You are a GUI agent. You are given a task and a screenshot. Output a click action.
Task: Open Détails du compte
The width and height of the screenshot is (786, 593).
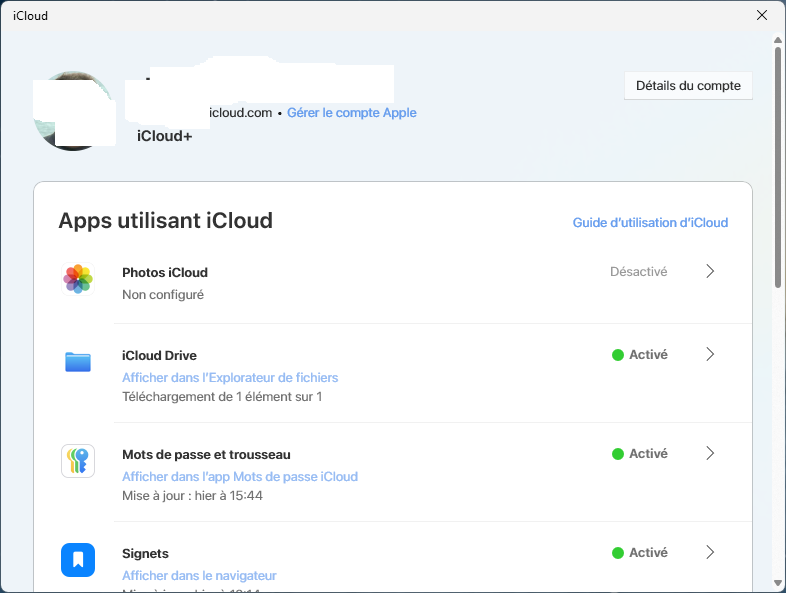(688, 86)
